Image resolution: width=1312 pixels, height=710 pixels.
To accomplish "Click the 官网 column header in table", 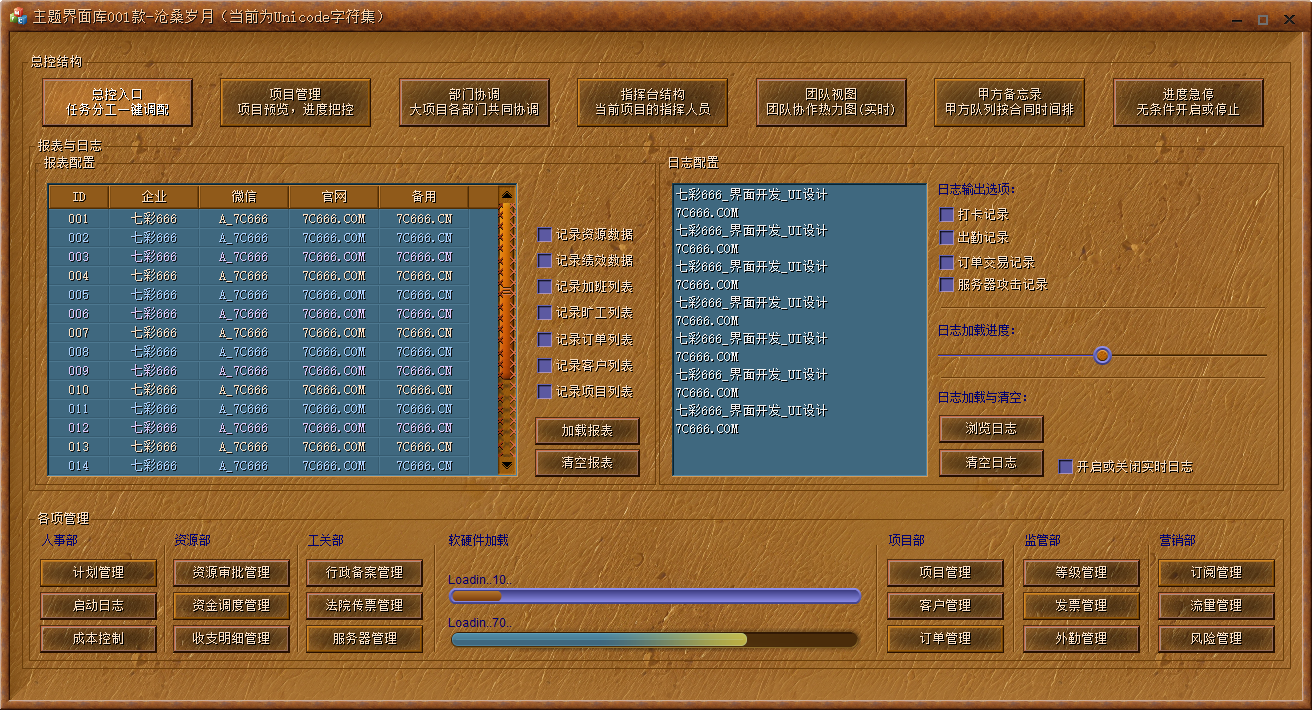I will (x=334, y=197).
